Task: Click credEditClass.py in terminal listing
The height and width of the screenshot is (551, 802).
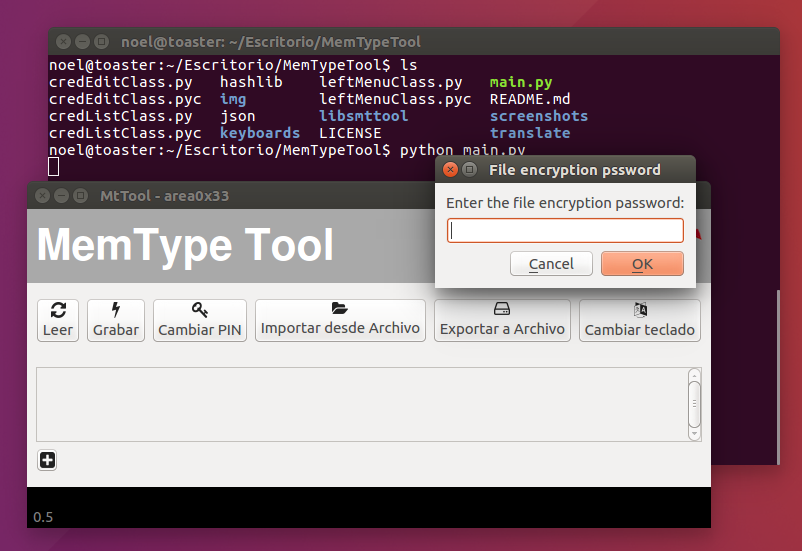Action: [121, 82]
